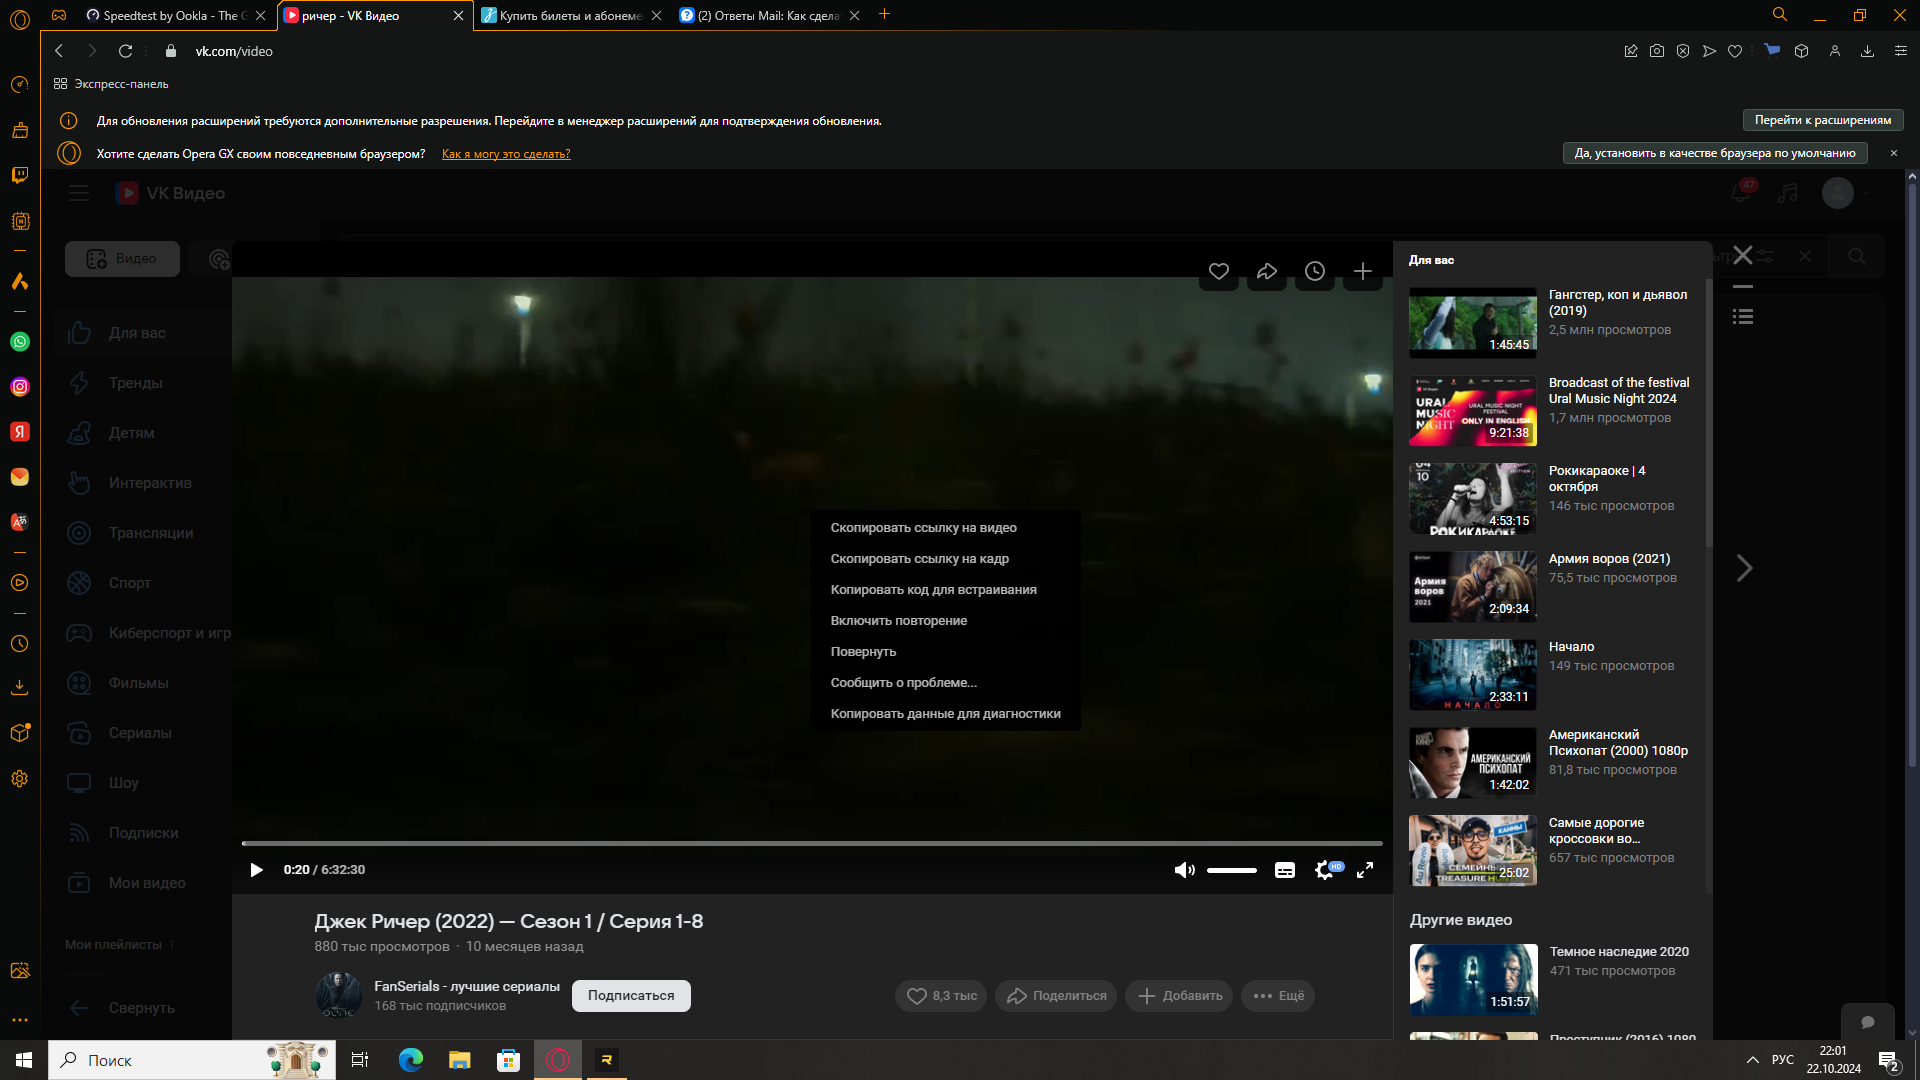Play the video with the play button

click(x=256, y=870)
